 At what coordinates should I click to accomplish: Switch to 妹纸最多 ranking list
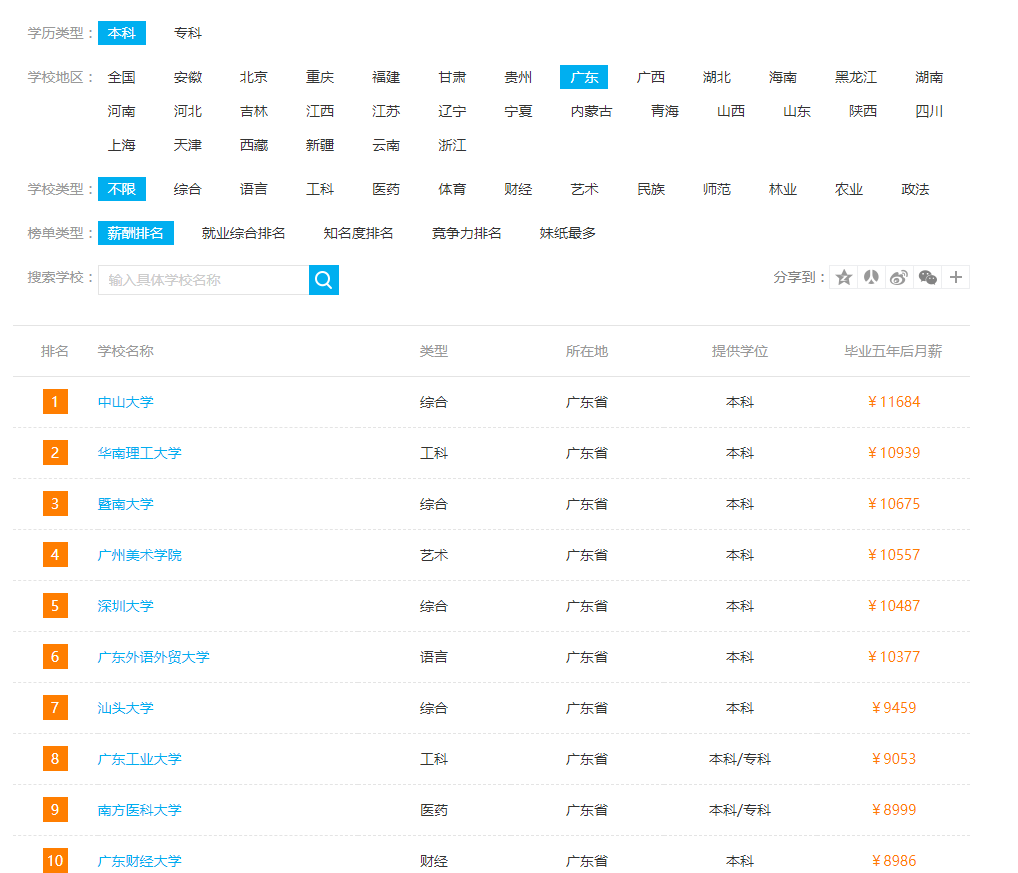pos(567,233)
